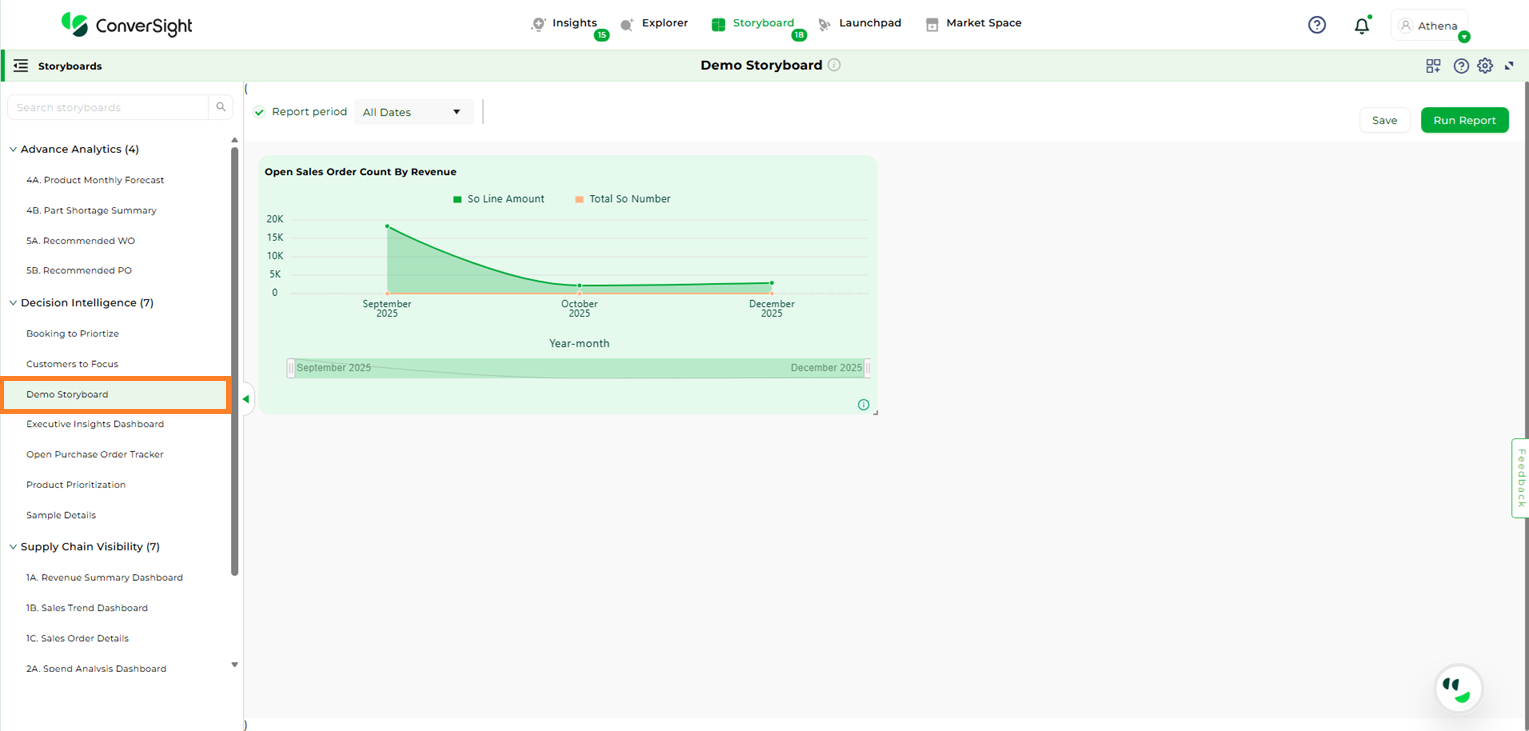Click the Save button

tap(1384, 120)
